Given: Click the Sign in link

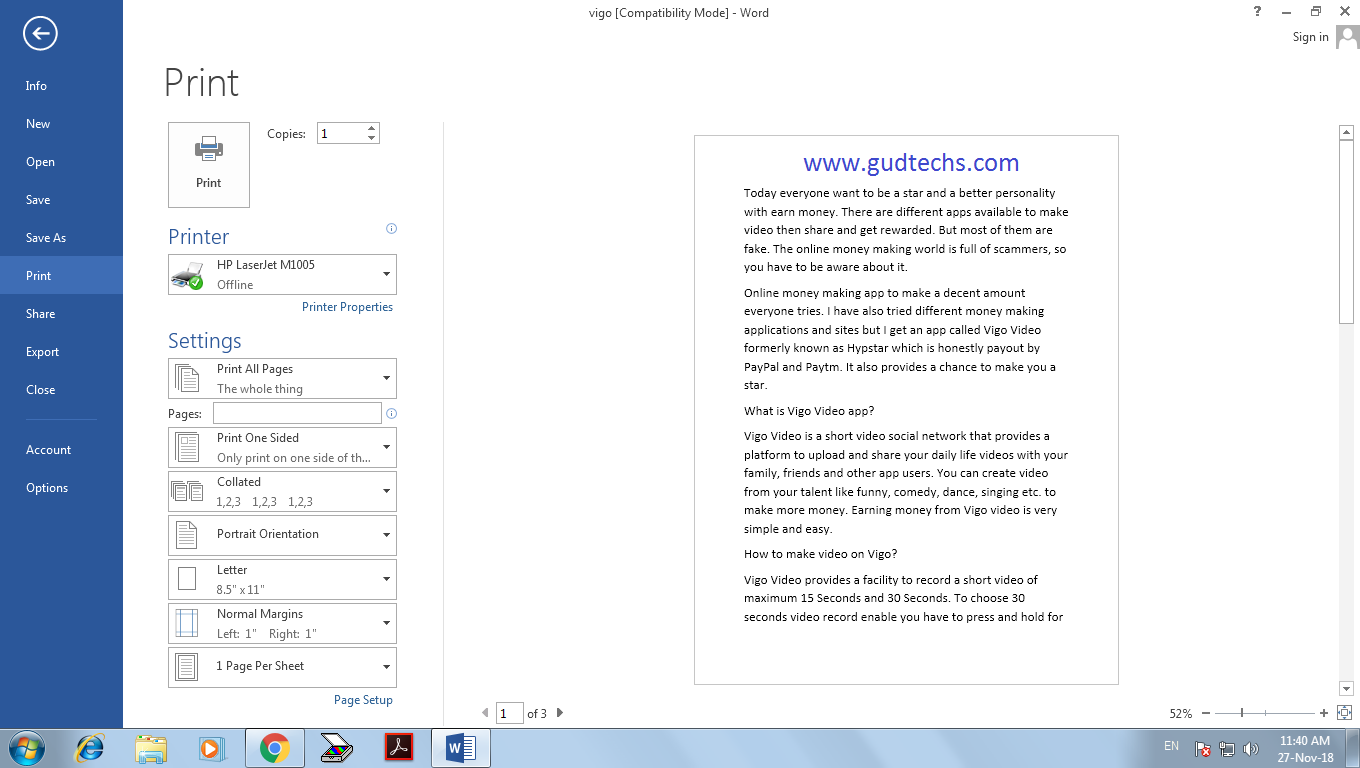Looking at the screenshot, I should point(1310,37).
